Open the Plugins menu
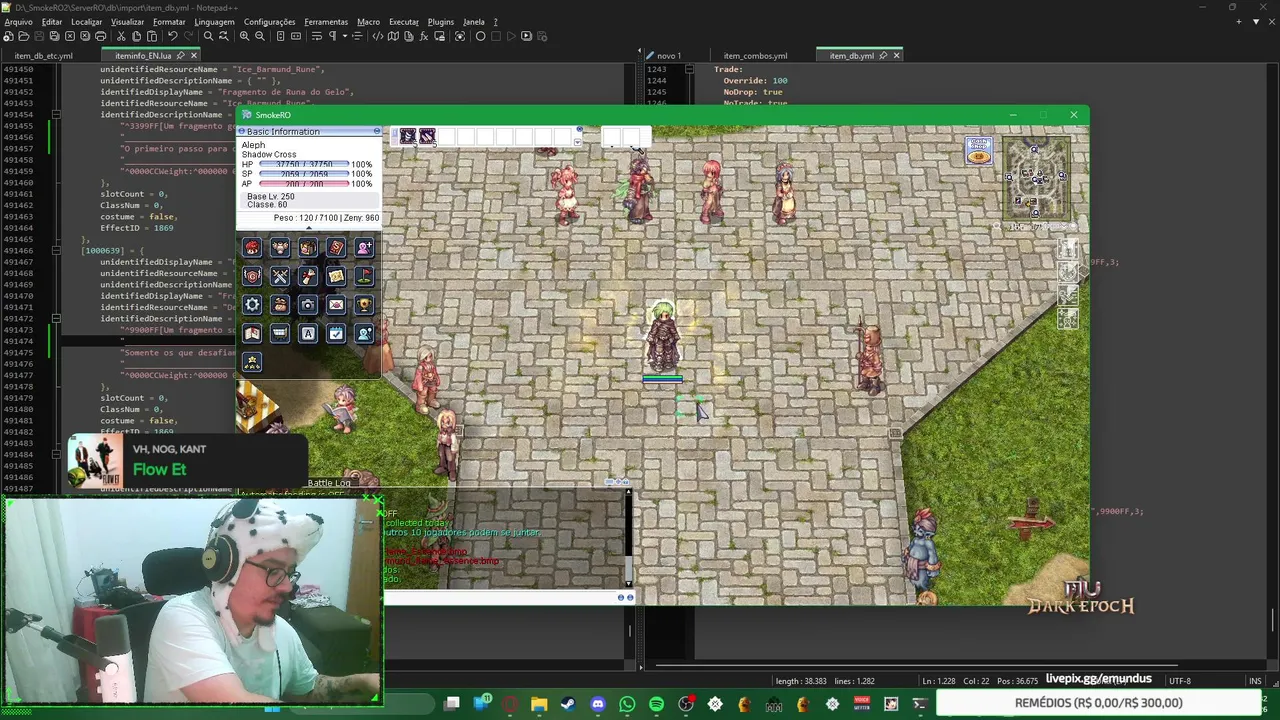1280x720 pixels. tap(440, 21)
